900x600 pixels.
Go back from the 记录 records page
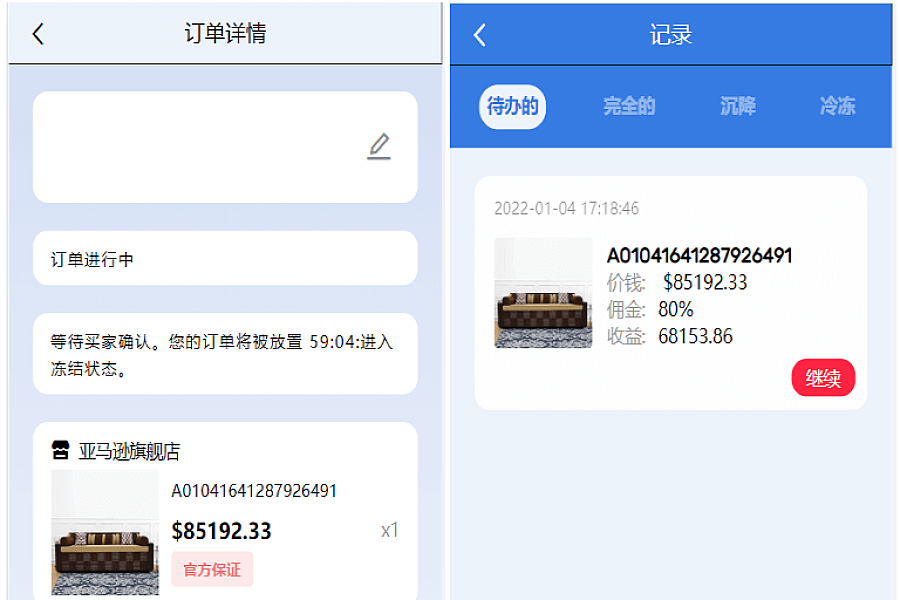point(480,35)
